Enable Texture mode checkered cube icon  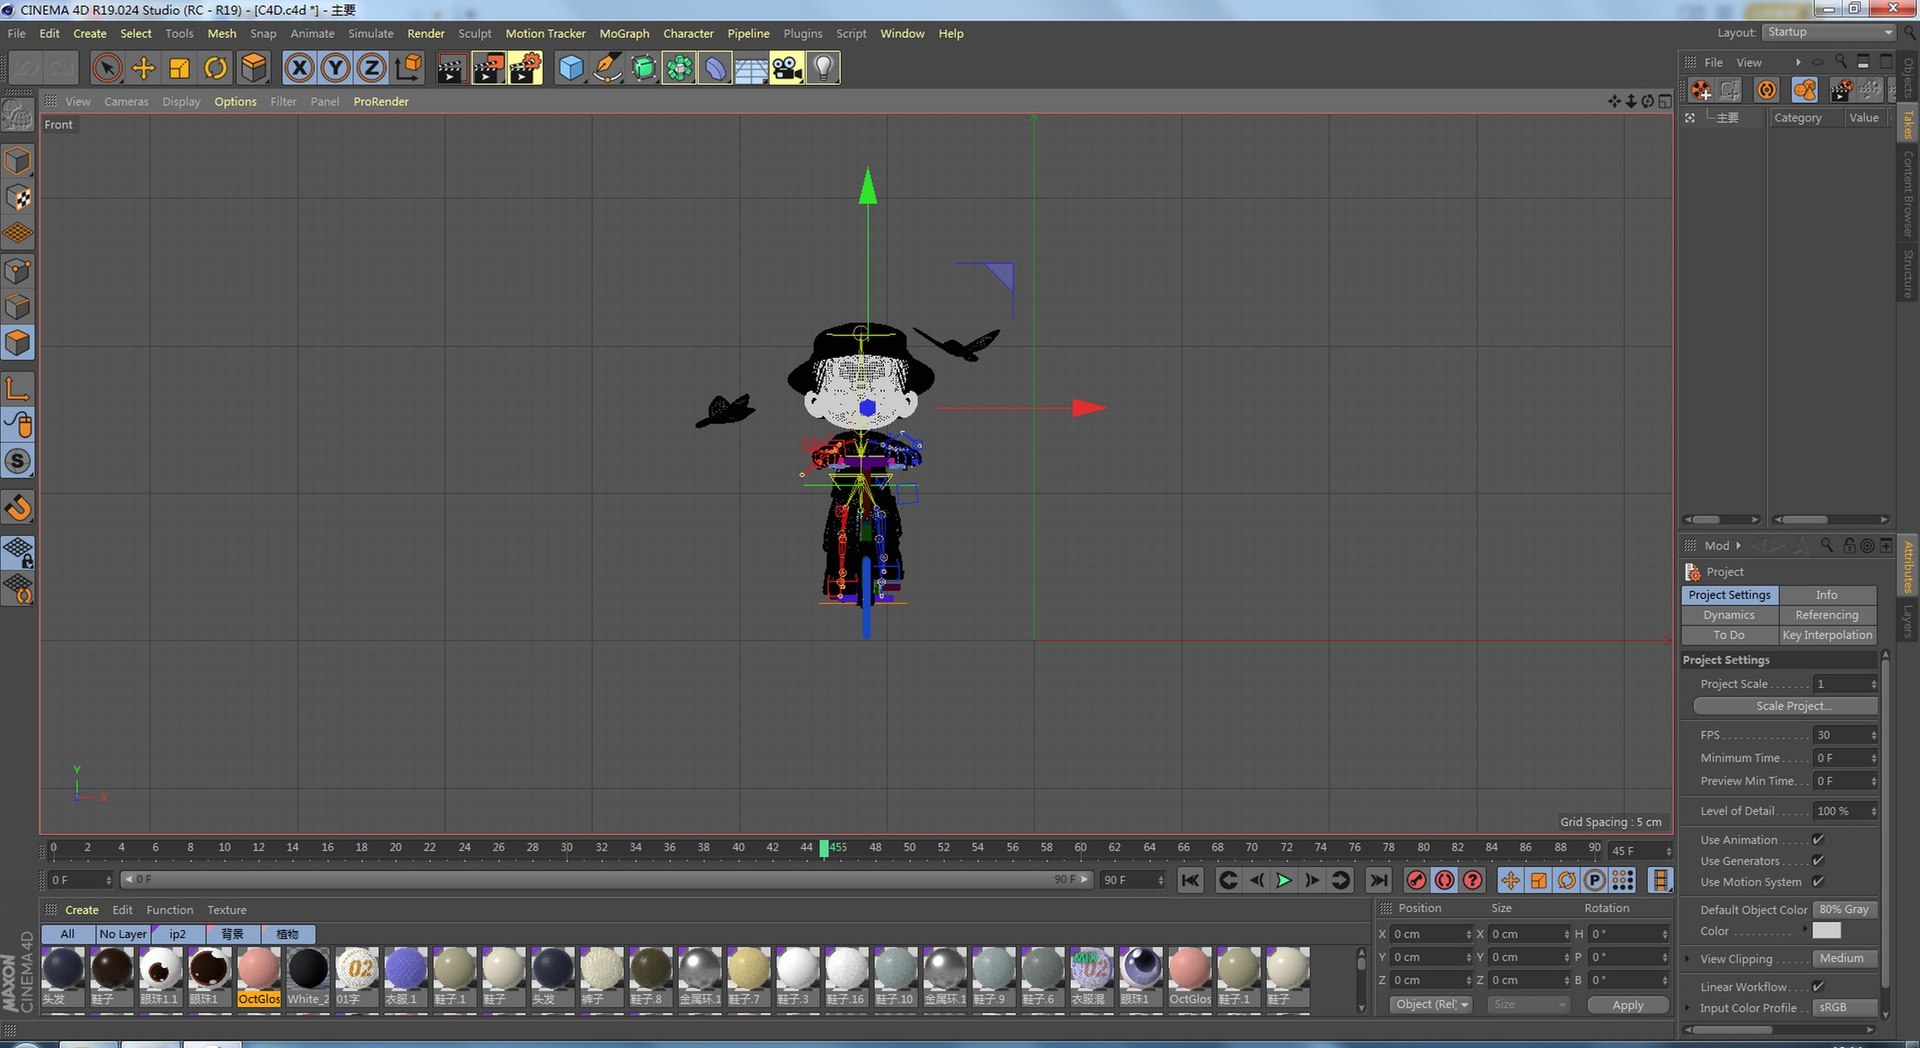pos(18,197)
